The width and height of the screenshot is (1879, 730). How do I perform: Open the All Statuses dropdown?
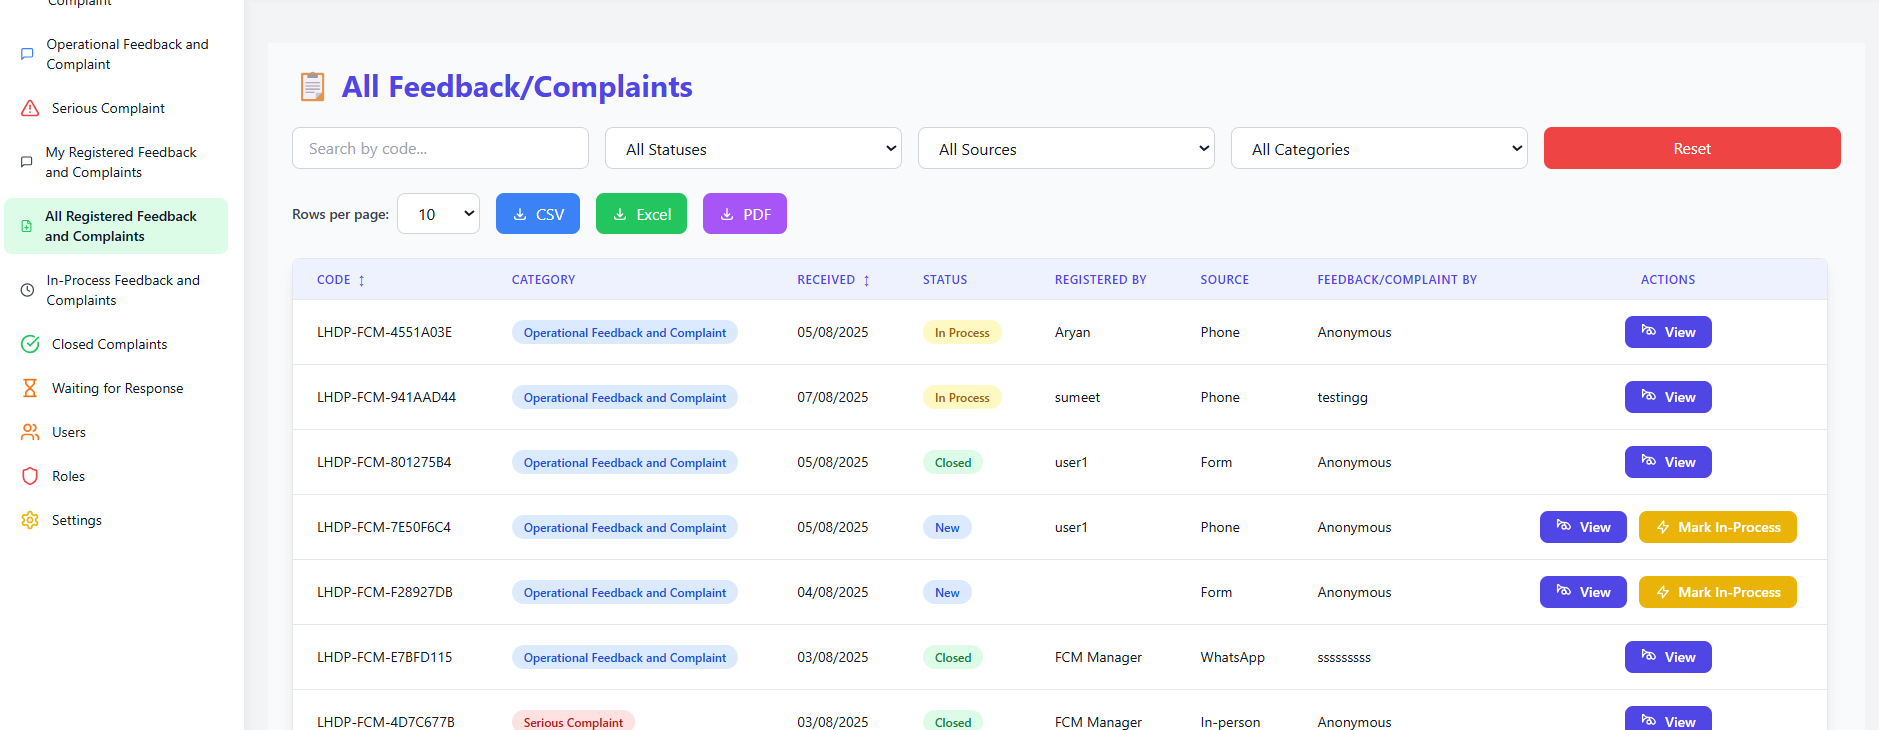click(753, 149)
